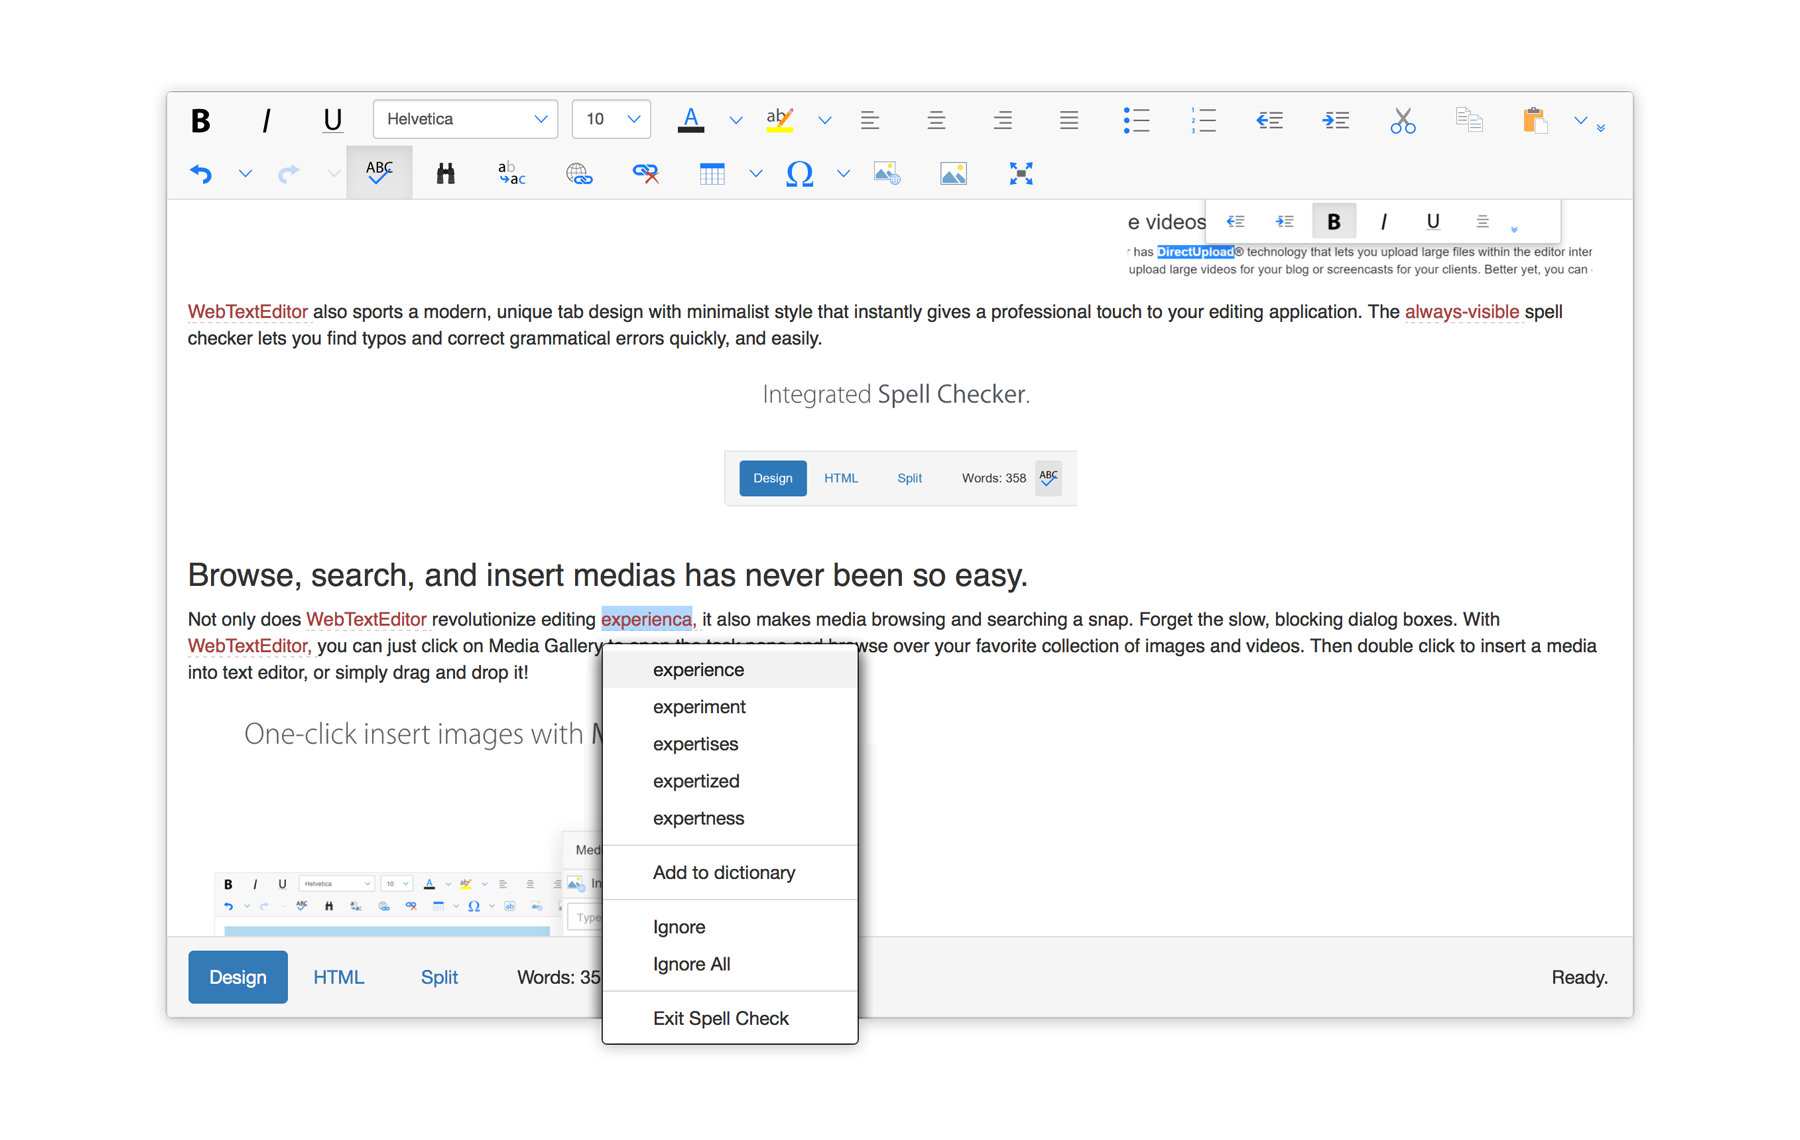Image resolution: width=1800 pixels, height=1140 pixels.
Task: Click Exit Spell Check option
Action: tap(720, 1018)
